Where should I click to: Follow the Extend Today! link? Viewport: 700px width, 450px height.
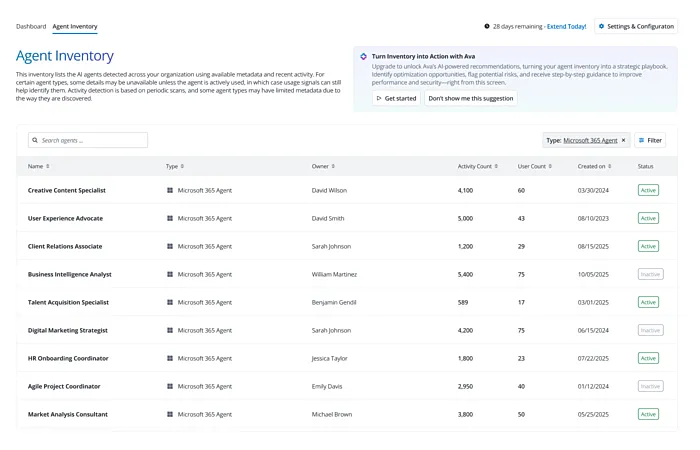point(567,26)
